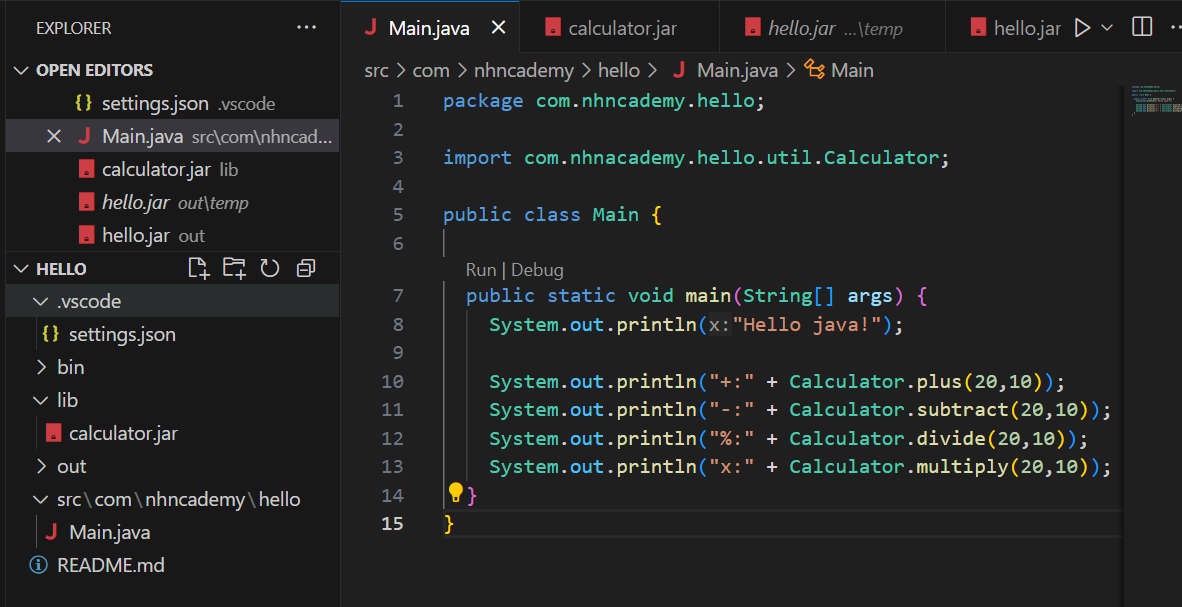
Task: Open README.md in the file tree
Action: [172, 565]
